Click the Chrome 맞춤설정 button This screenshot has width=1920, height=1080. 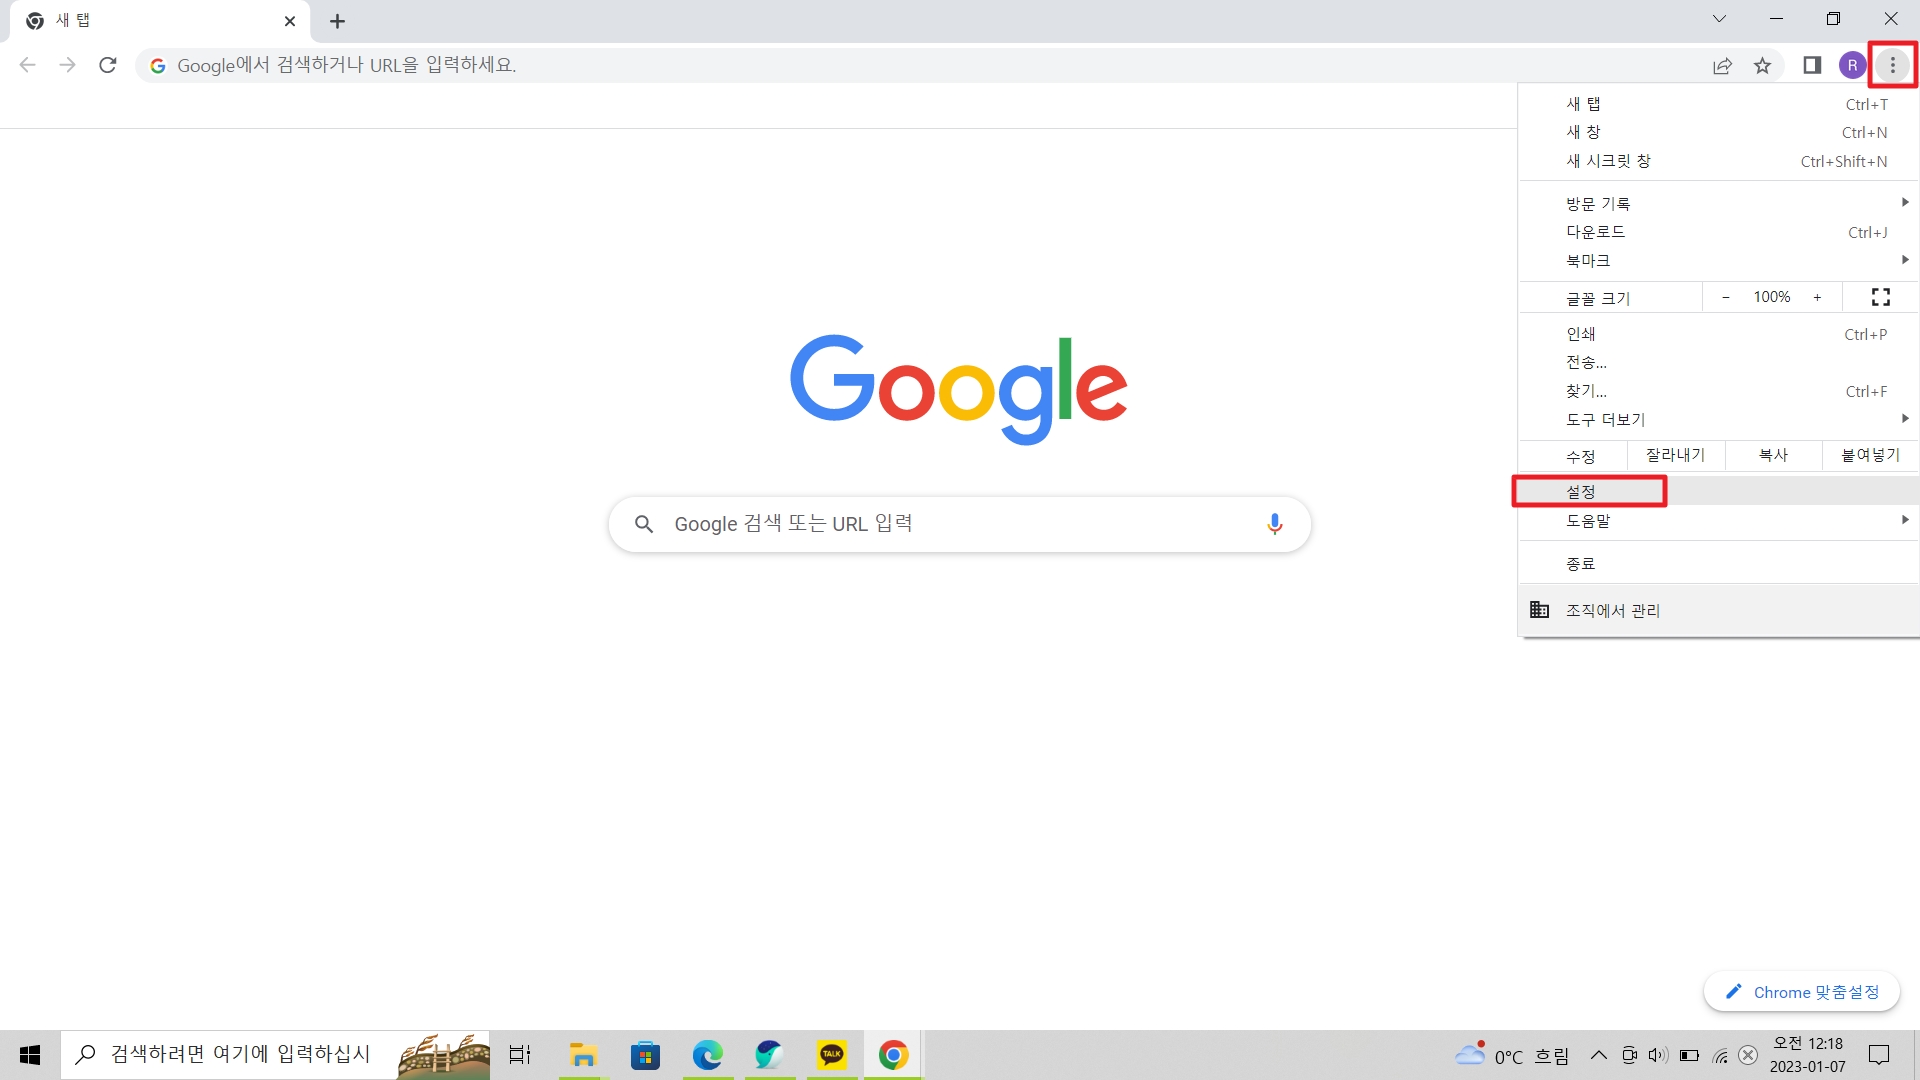(x=1802, y=991)
